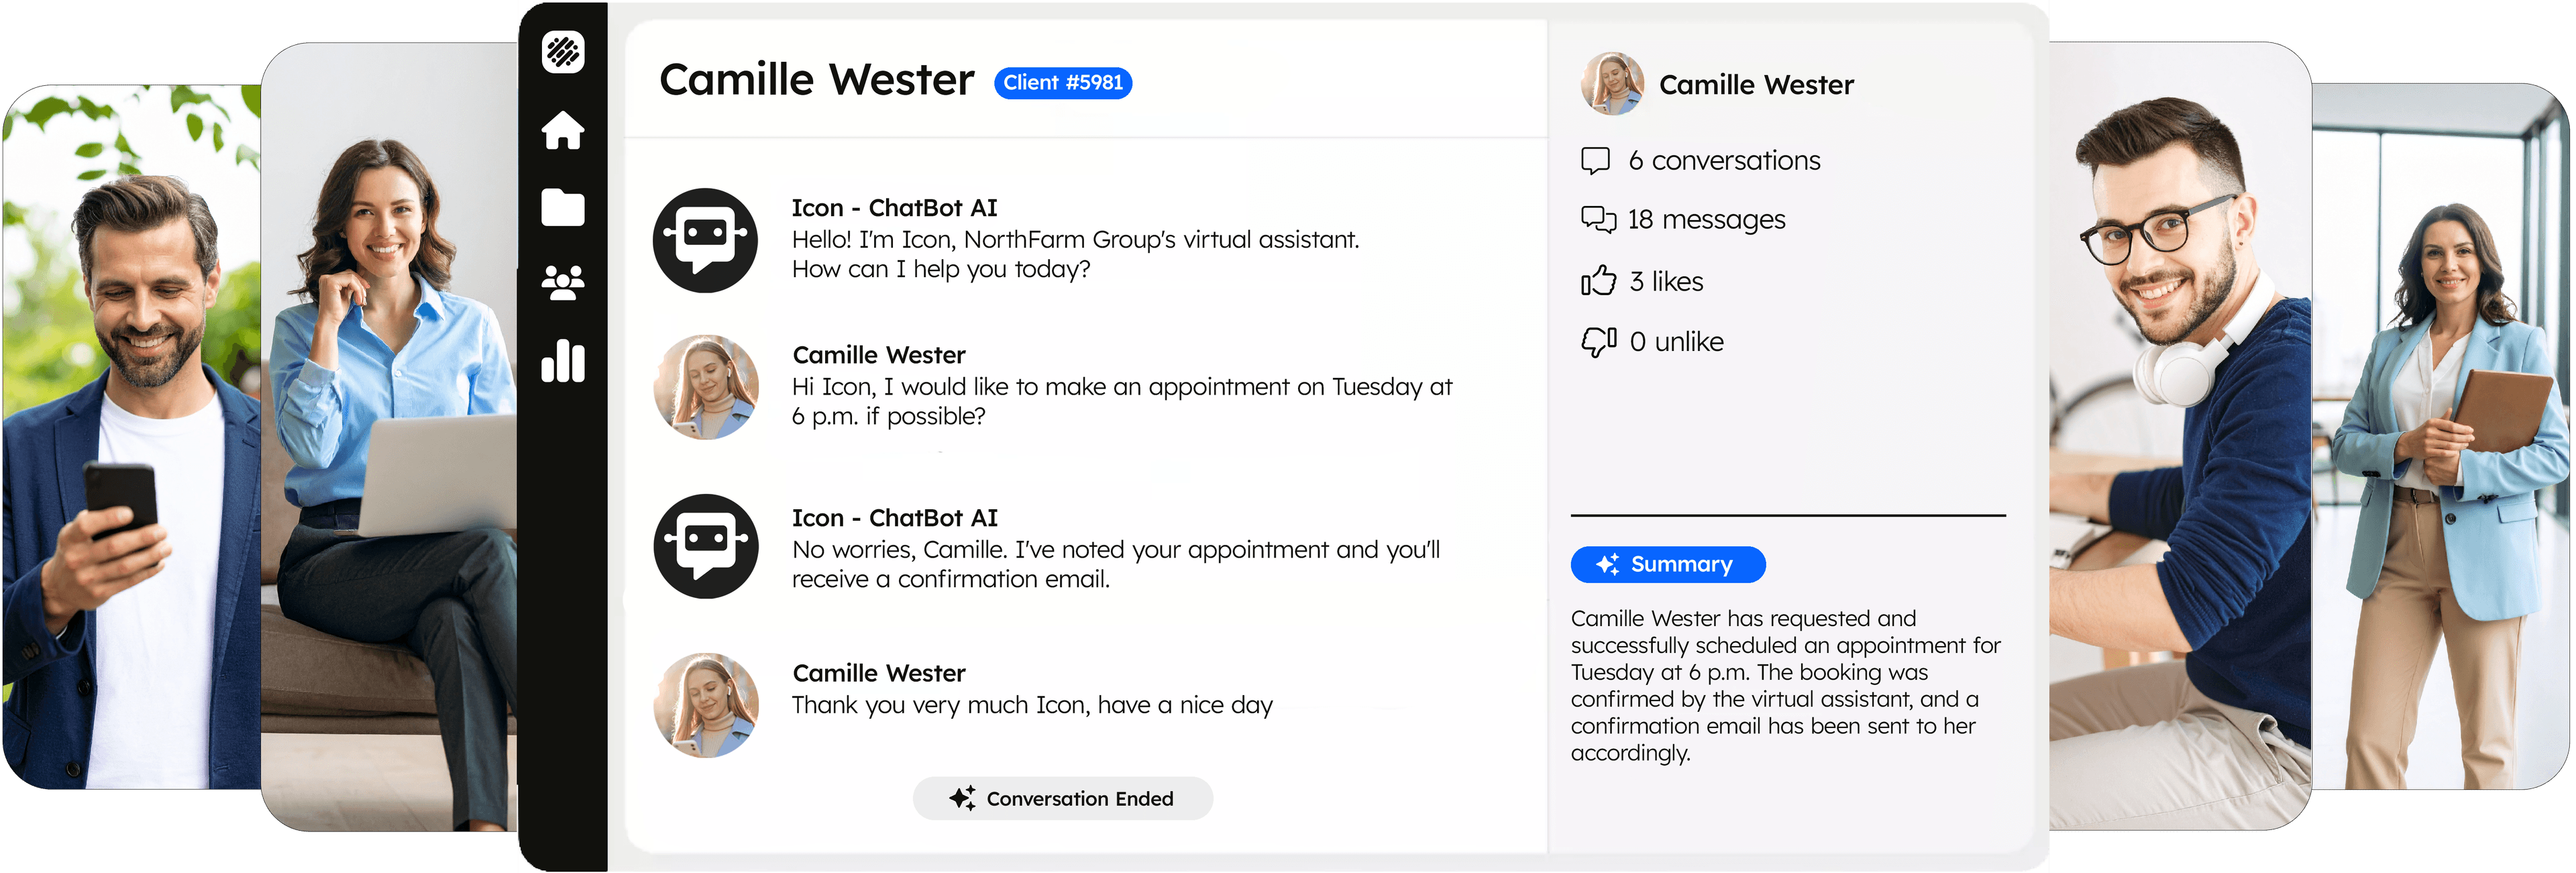Click Camille's avatar beside the thank you message
The image size is (2576, 873).
tap(705, 705)
